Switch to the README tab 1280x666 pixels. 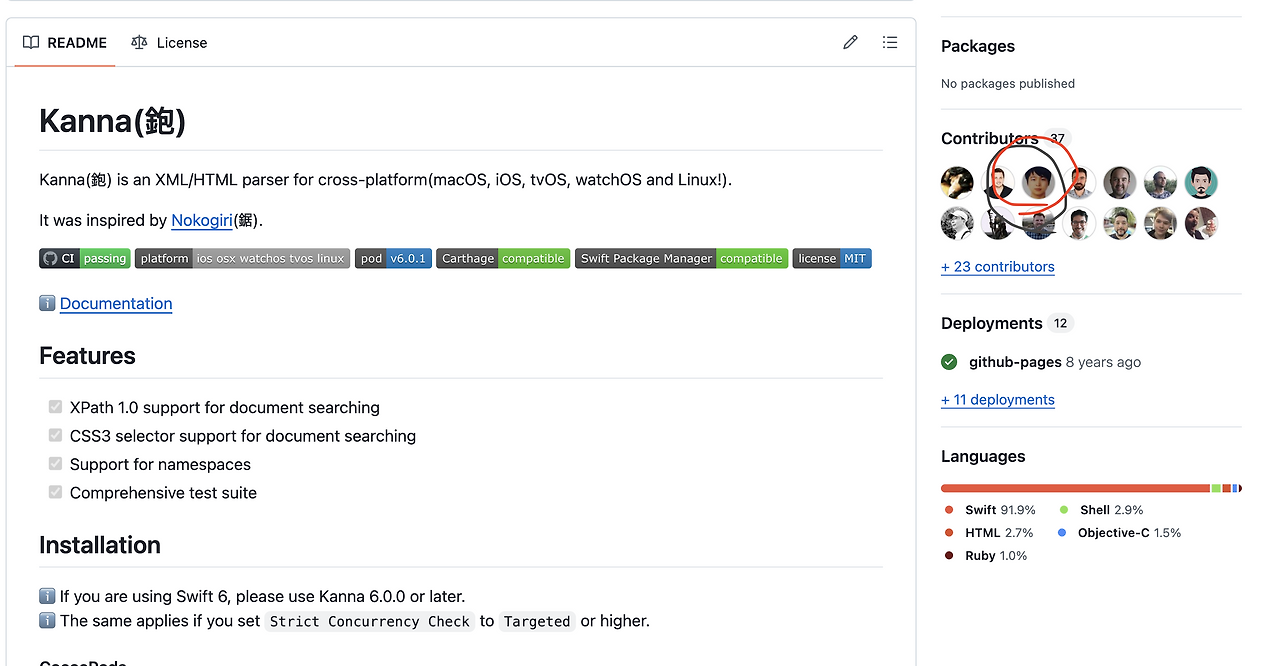pyautogui.click(x=65, y=43)
